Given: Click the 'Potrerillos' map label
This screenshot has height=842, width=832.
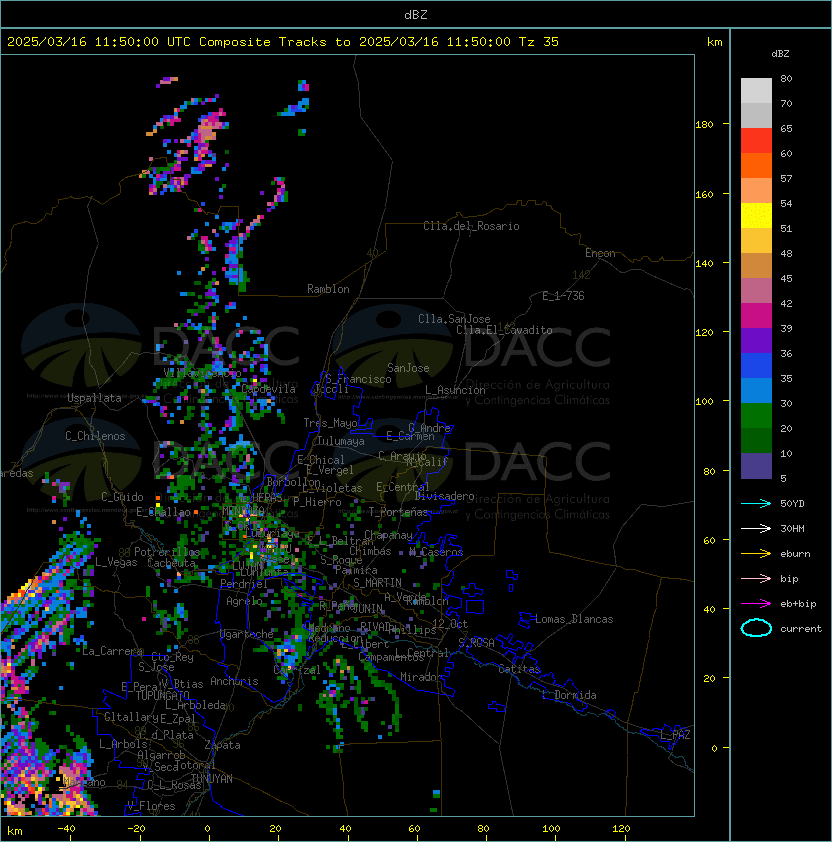Looking at the screenshot, I should (x=167, y=552).
